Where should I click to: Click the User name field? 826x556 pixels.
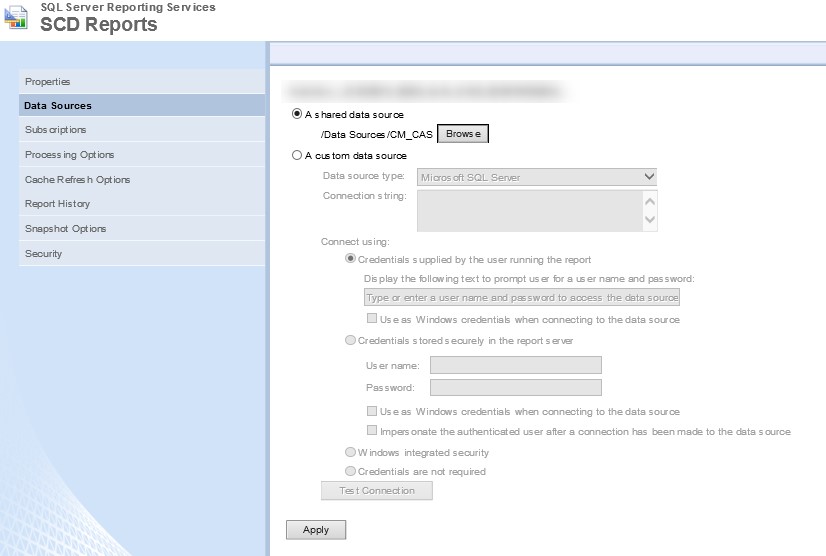click(516, 365)
